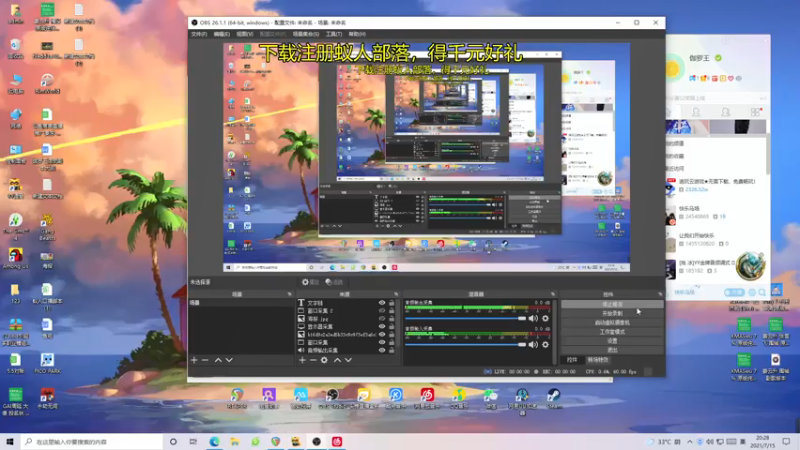Image resolution: width=800 pixels, height=450 pixels.
Task: Open Microsoft Edge from taskbar
Action: [x=214, y=442]
